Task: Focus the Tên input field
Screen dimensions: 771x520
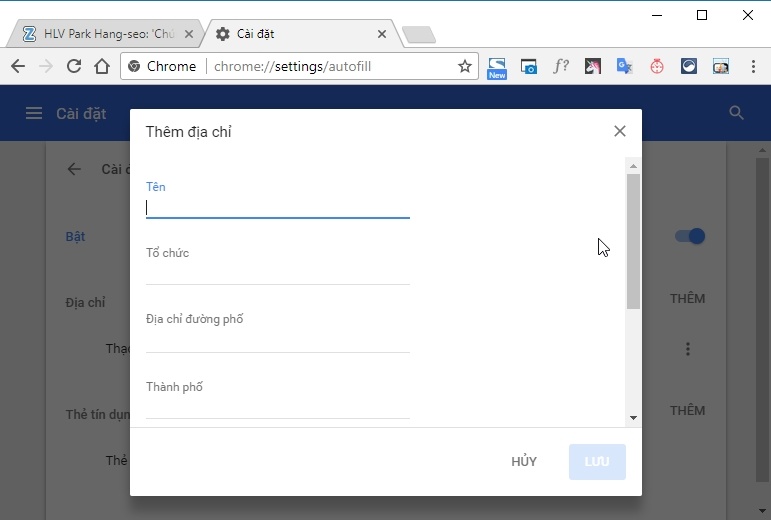Action: coord(278,208)
